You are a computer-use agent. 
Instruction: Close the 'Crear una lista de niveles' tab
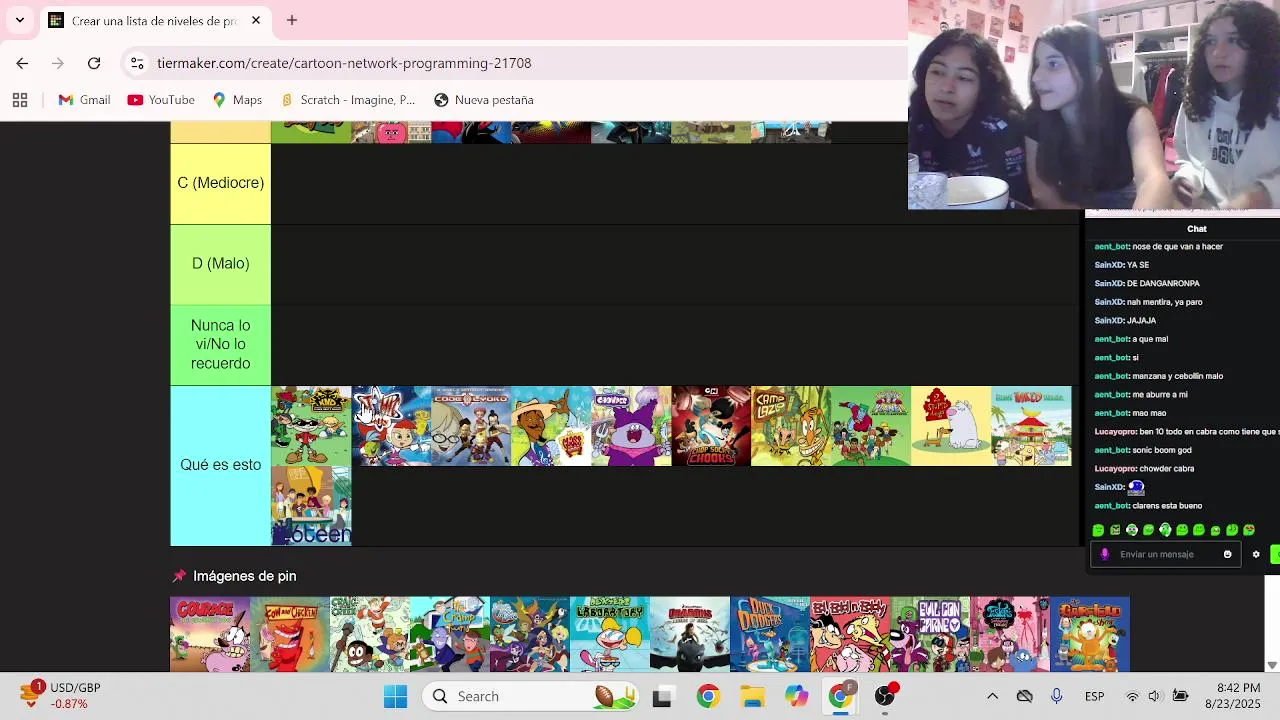pyautogui.click(x=256, y=20)
